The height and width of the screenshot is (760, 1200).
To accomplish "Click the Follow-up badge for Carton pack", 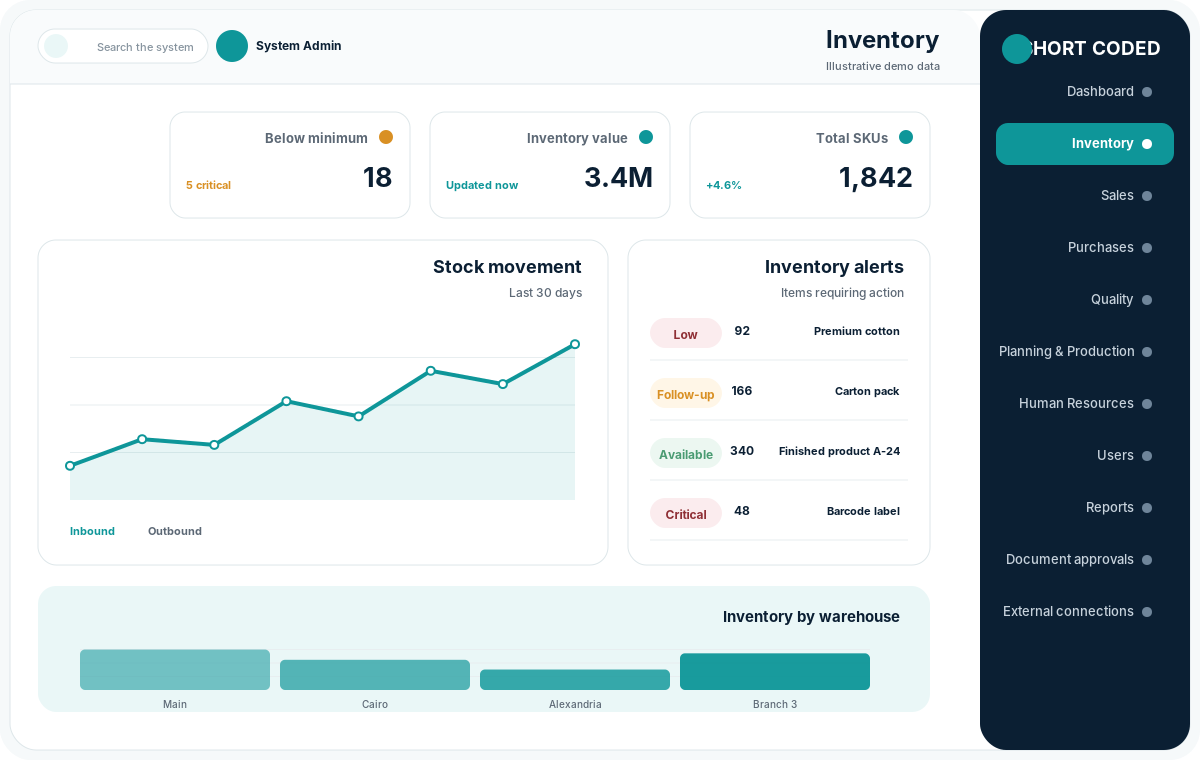I will 686,394.
